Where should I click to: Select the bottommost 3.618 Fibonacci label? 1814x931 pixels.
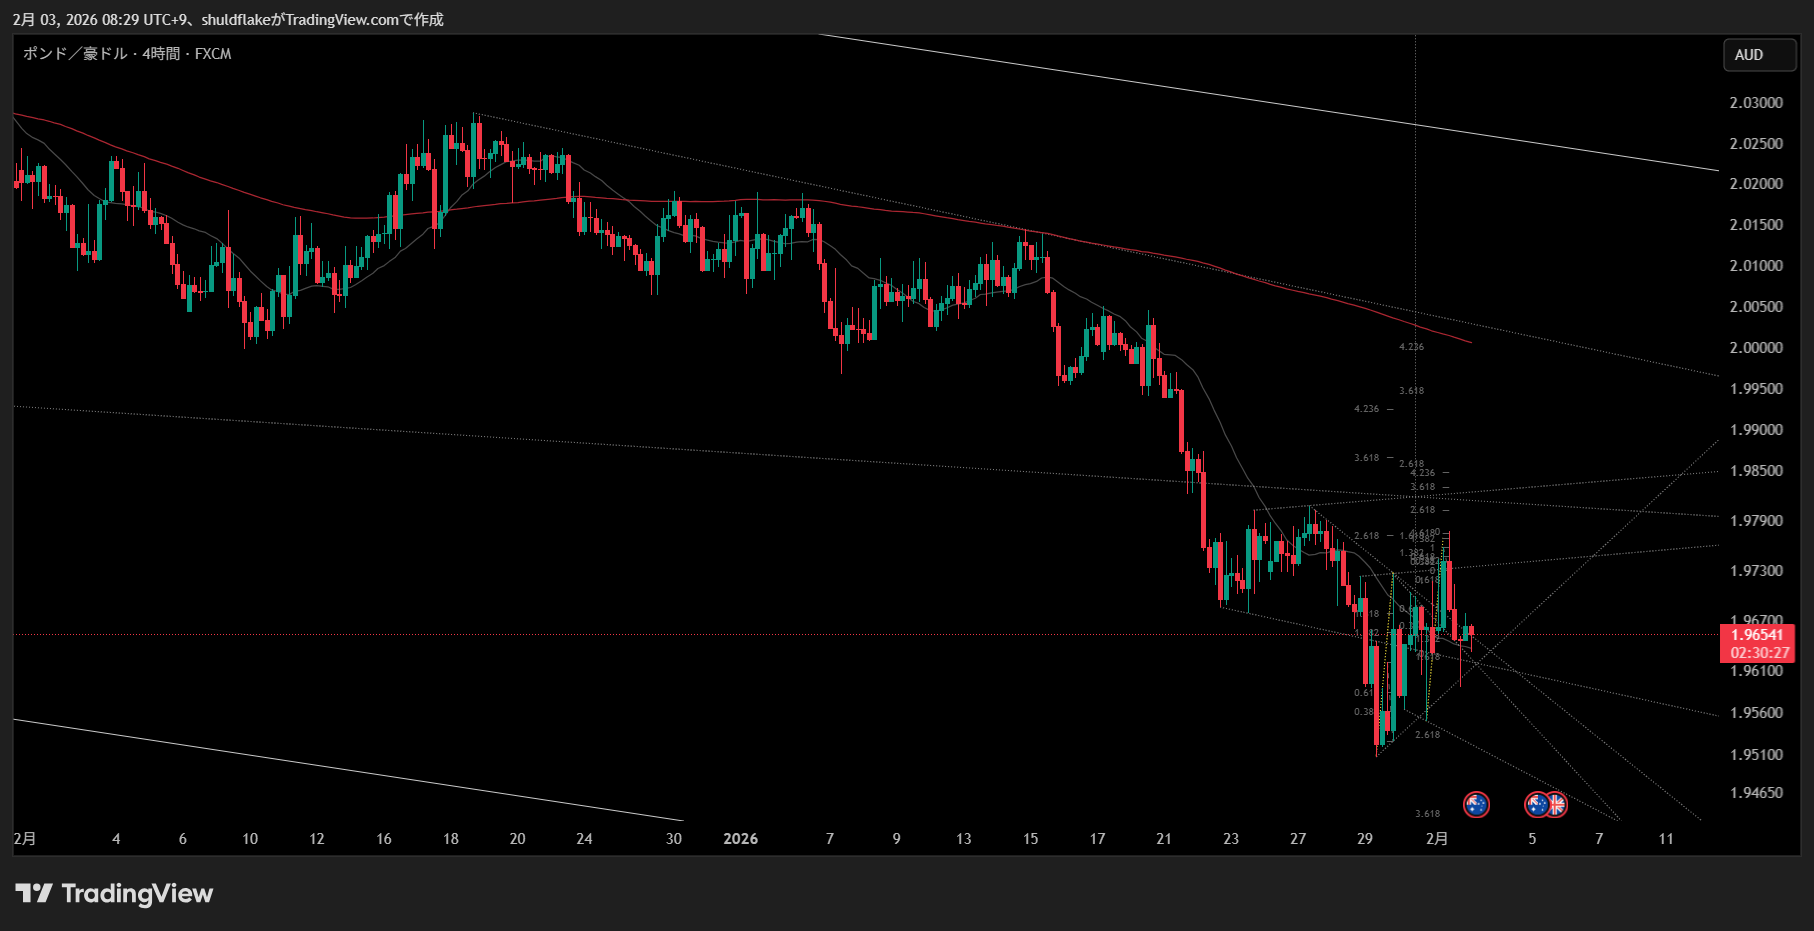(1428, 814)
